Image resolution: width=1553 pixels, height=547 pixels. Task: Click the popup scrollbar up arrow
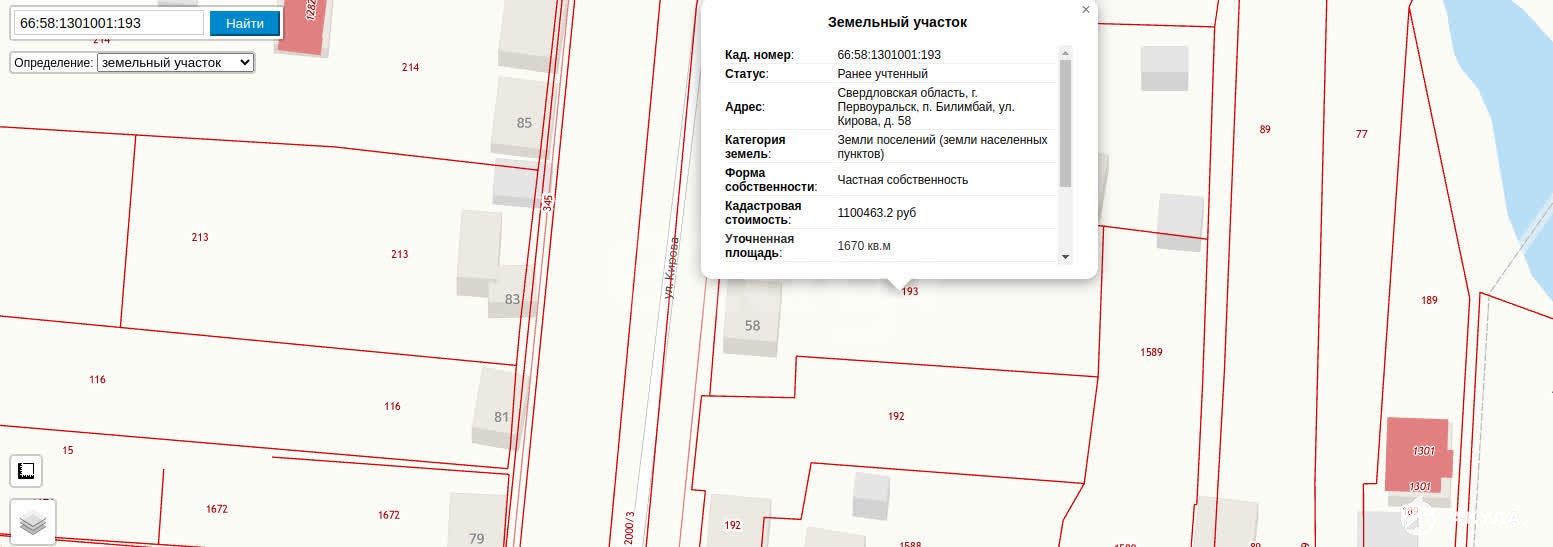[x=1065, y=53]
